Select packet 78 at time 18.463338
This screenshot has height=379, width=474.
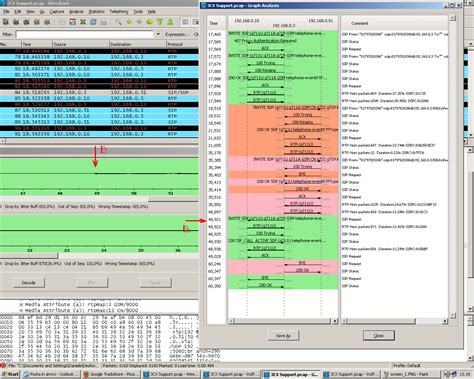[x=99, y=57]
